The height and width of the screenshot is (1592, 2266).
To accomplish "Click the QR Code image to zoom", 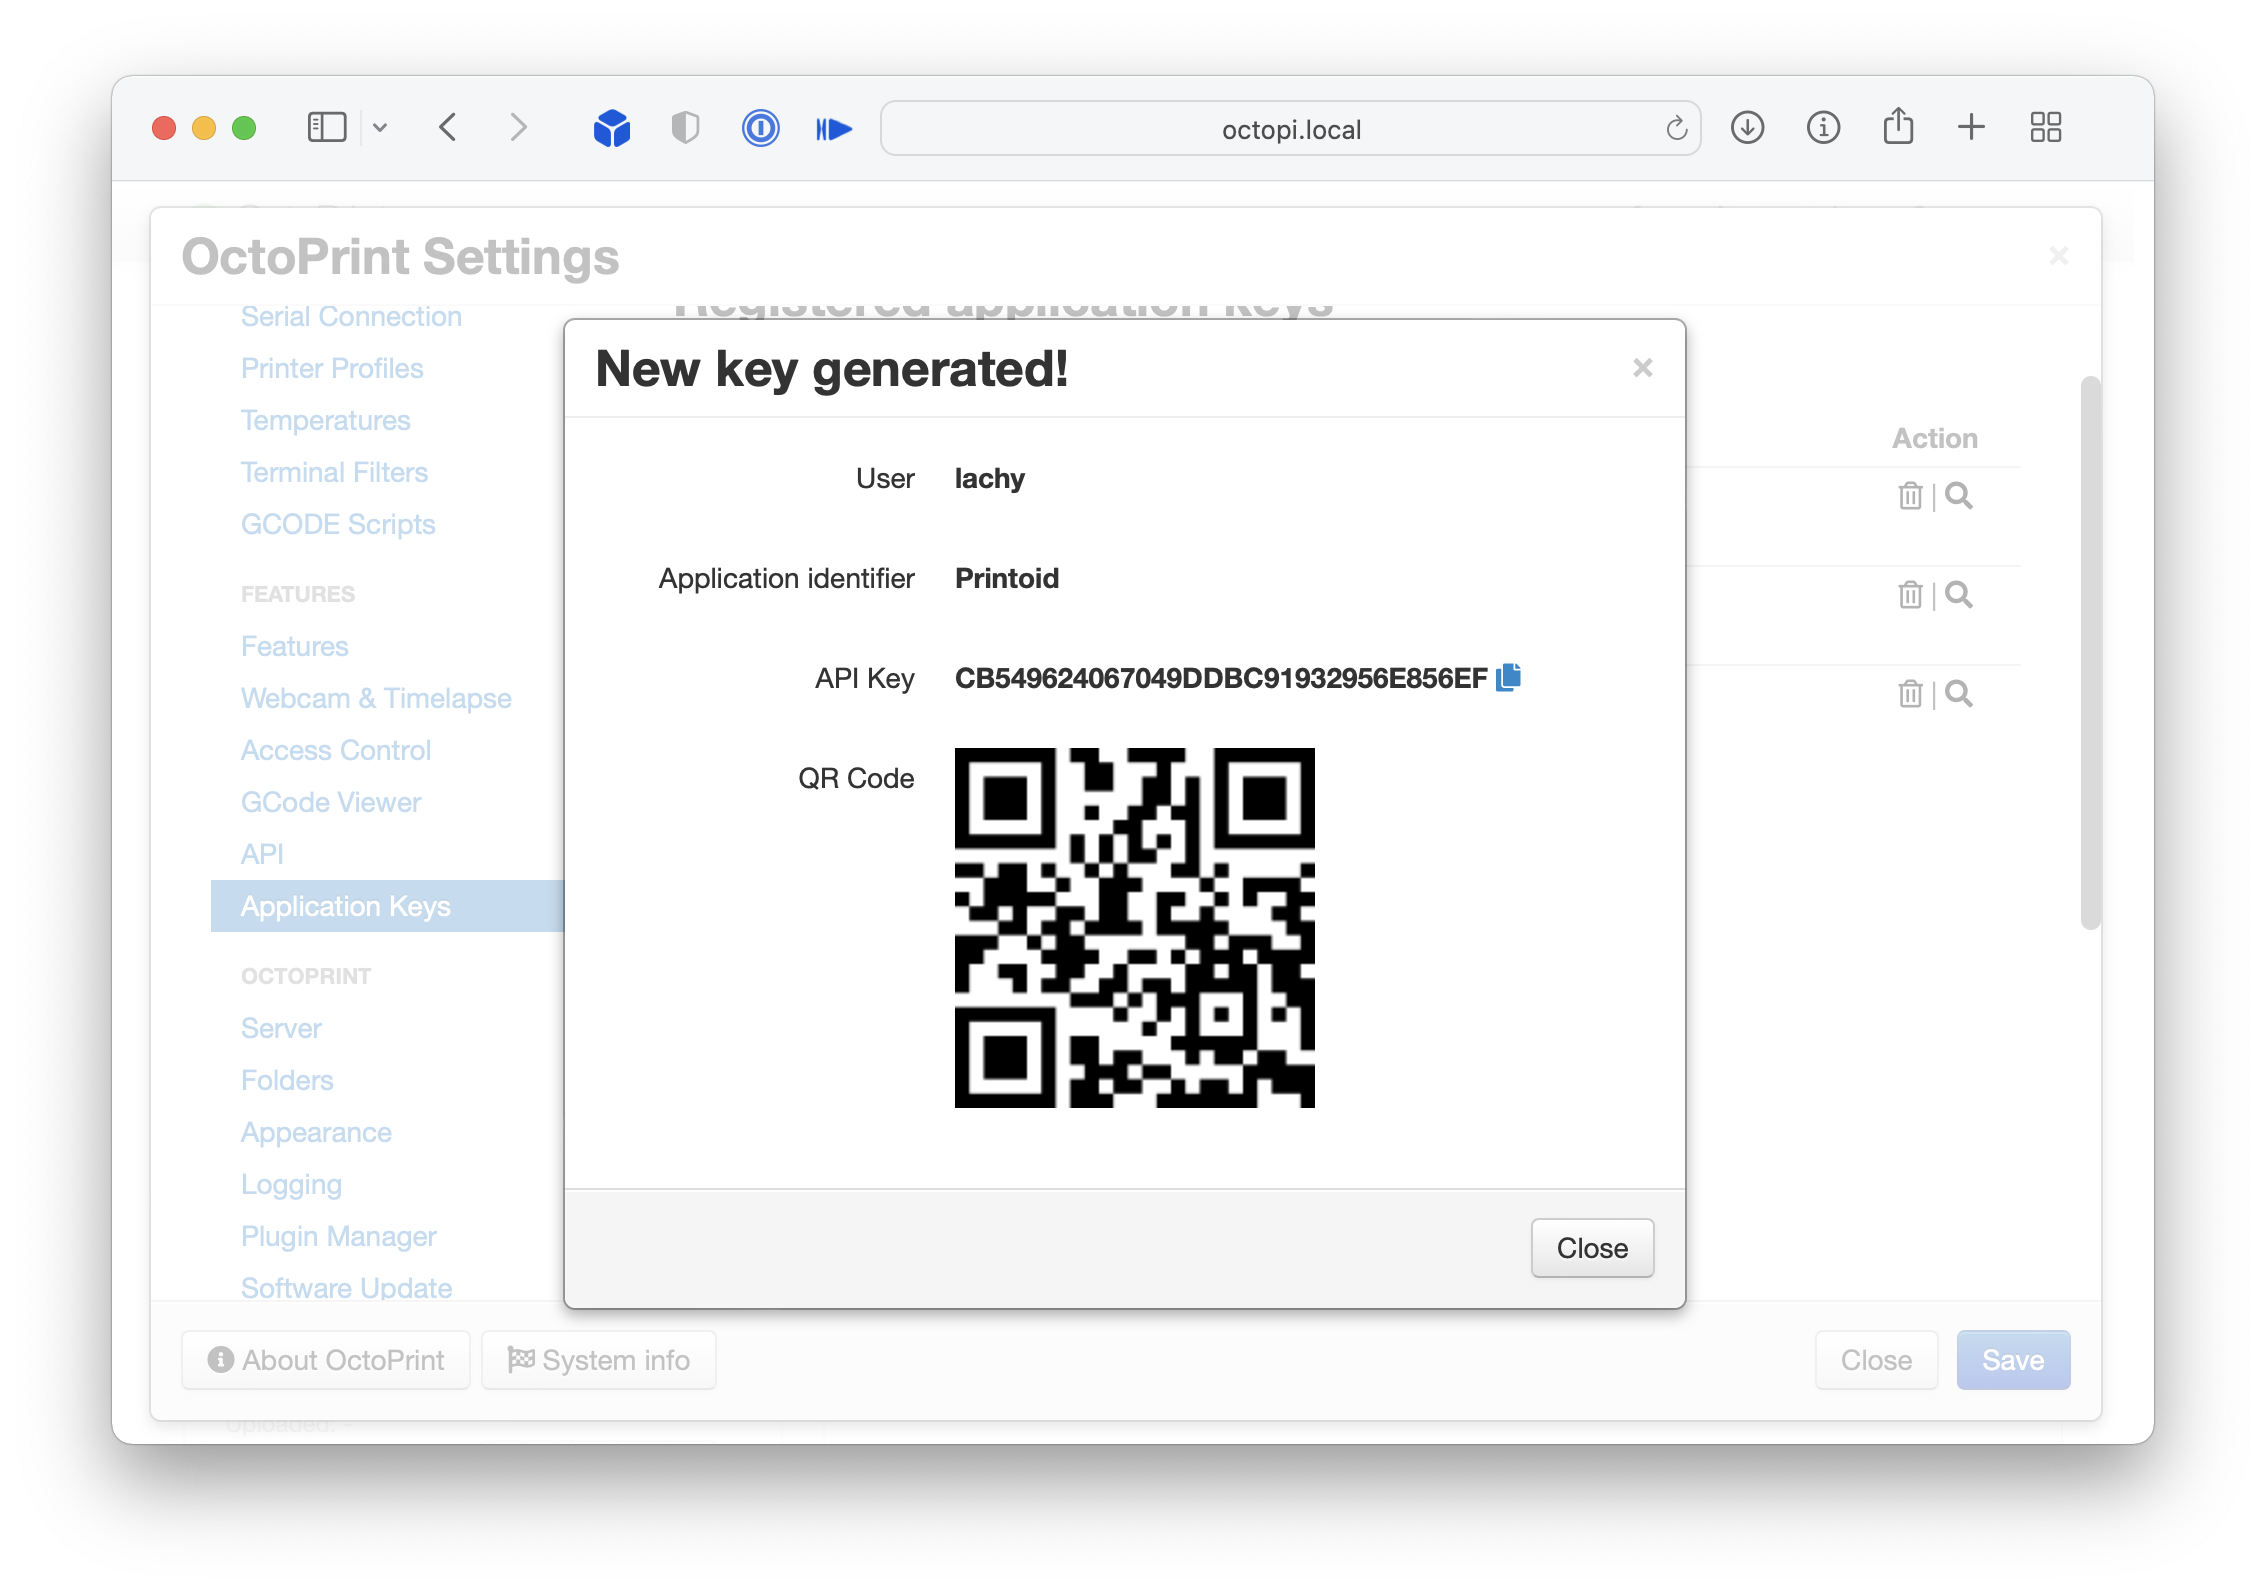I will (x=1137, y=929).
